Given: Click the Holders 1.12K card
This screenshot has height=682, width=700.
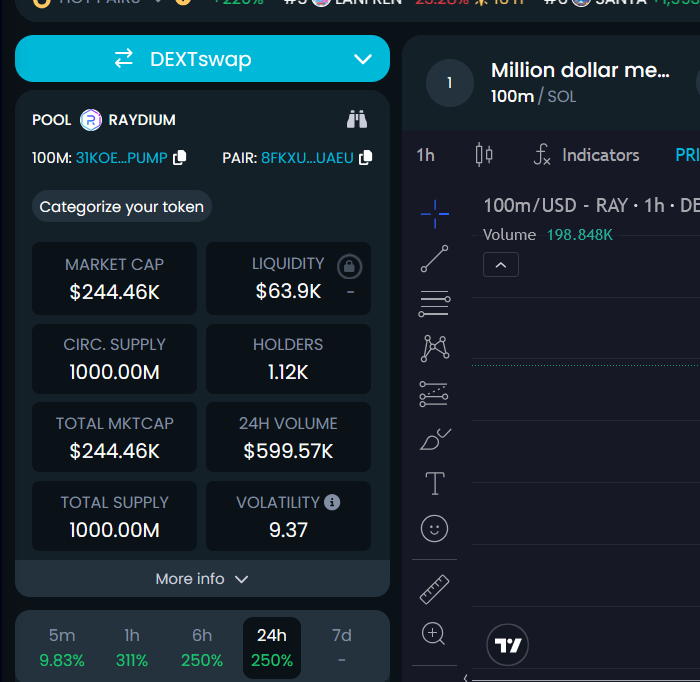Looking at the screenshot, I should (288, 359).
